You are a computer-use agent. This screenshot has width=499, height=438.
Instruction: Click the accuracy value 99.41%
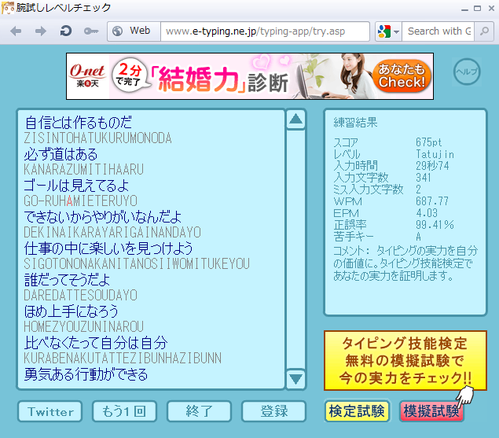click(x=435, y=225)
